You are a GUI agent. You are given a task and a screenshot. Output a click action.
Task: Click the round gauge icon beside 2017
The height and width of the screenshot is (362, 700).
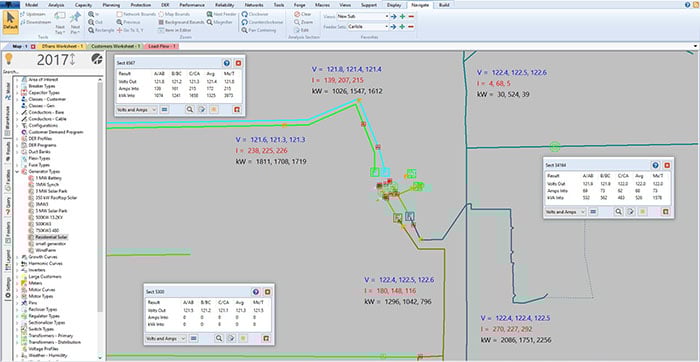pos(96,59)
